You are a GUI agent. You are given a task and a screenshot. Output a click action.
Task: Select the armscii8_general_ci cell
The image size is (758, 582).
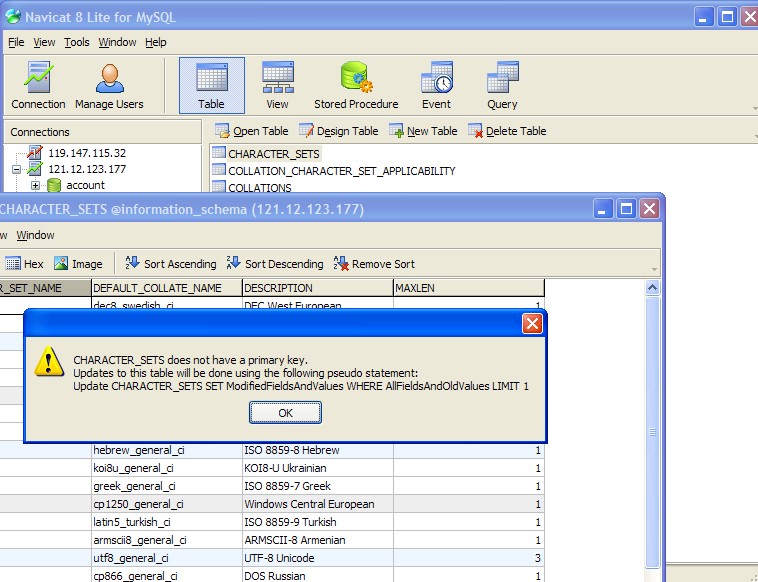tap(167, 540)
